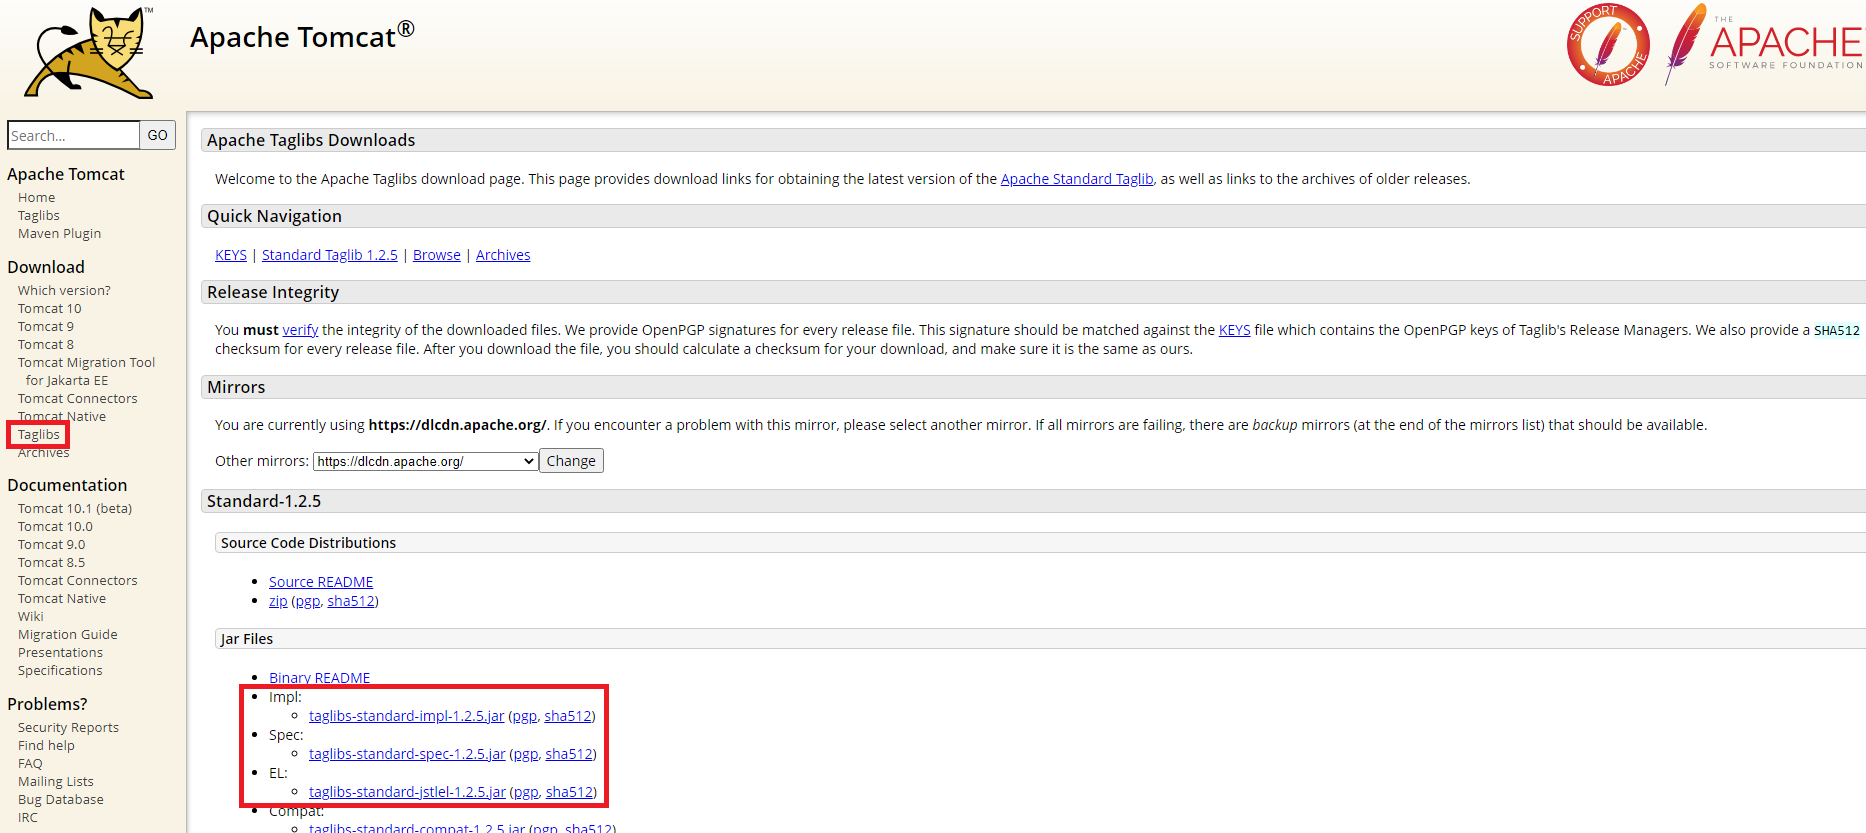Open the IRC link

click(28, 818)
